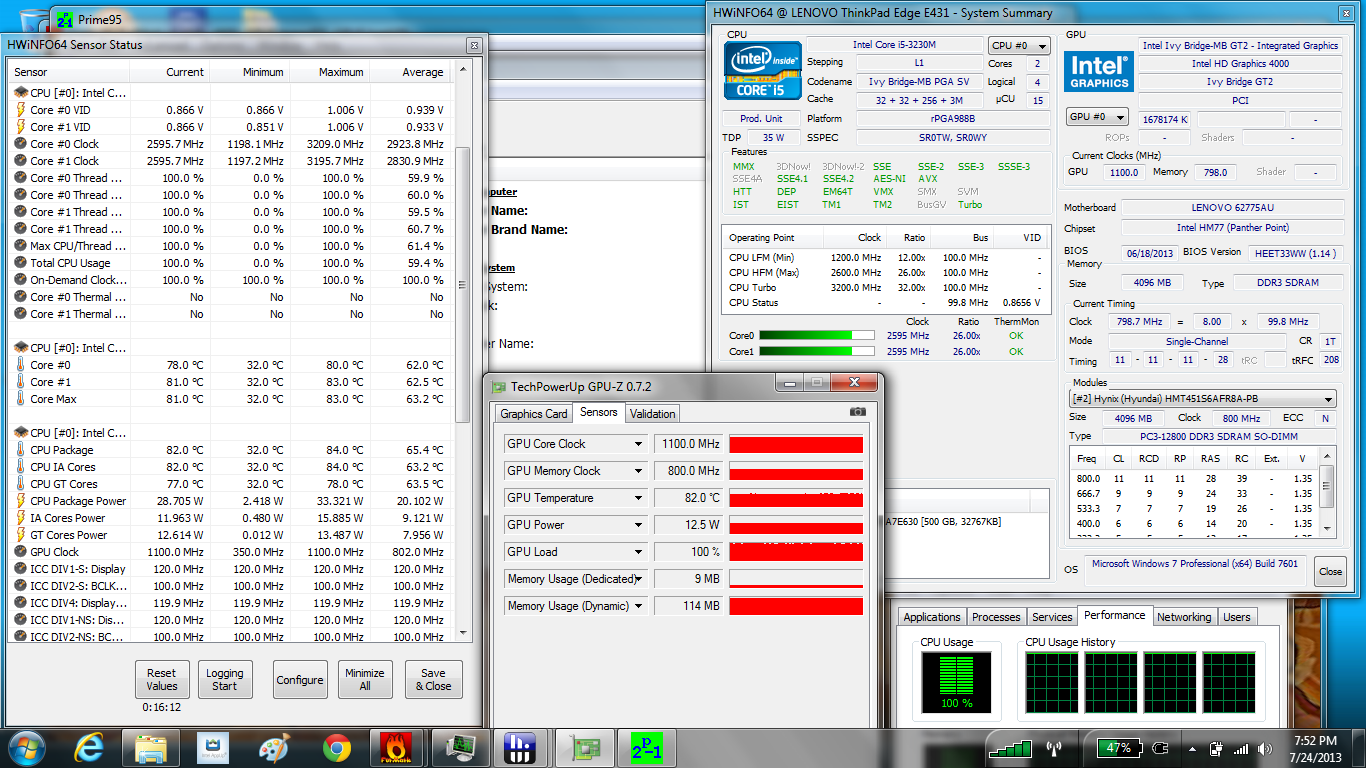The image size is (1366, 768).
Task: Click the green signal bars tray icon
Action: point(1010,748)
